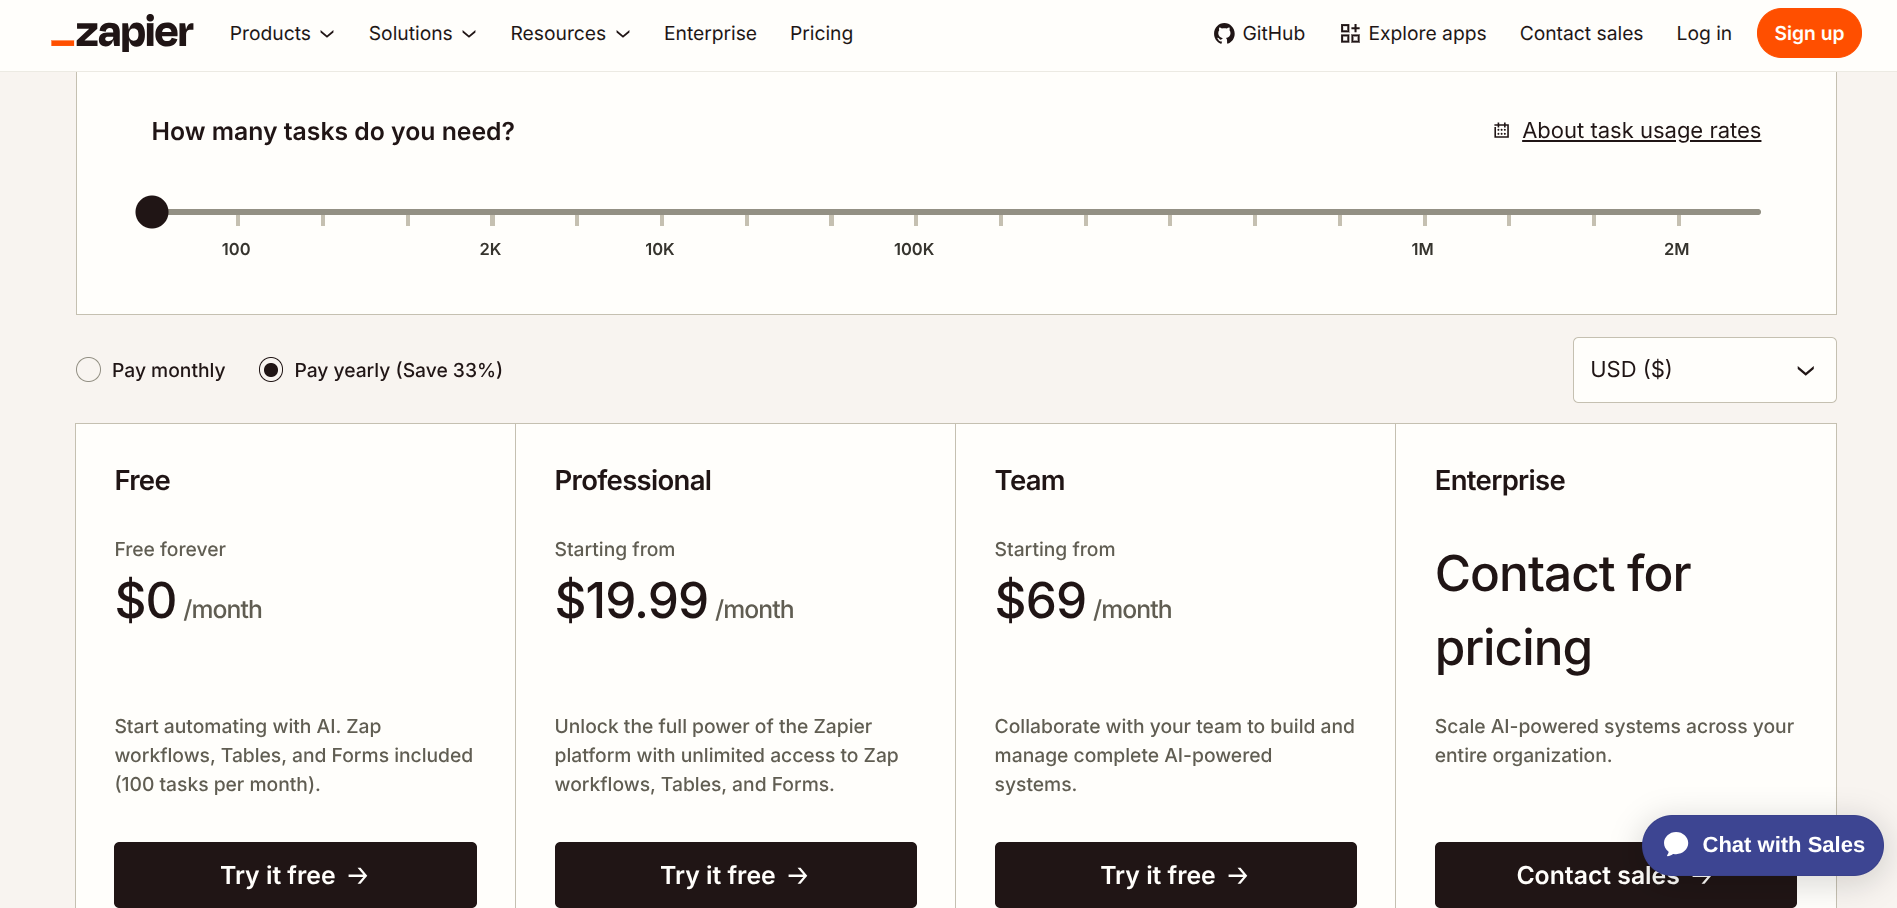
Task: Select Pay yearly (Save 33%) option
Action: [271, 370]
